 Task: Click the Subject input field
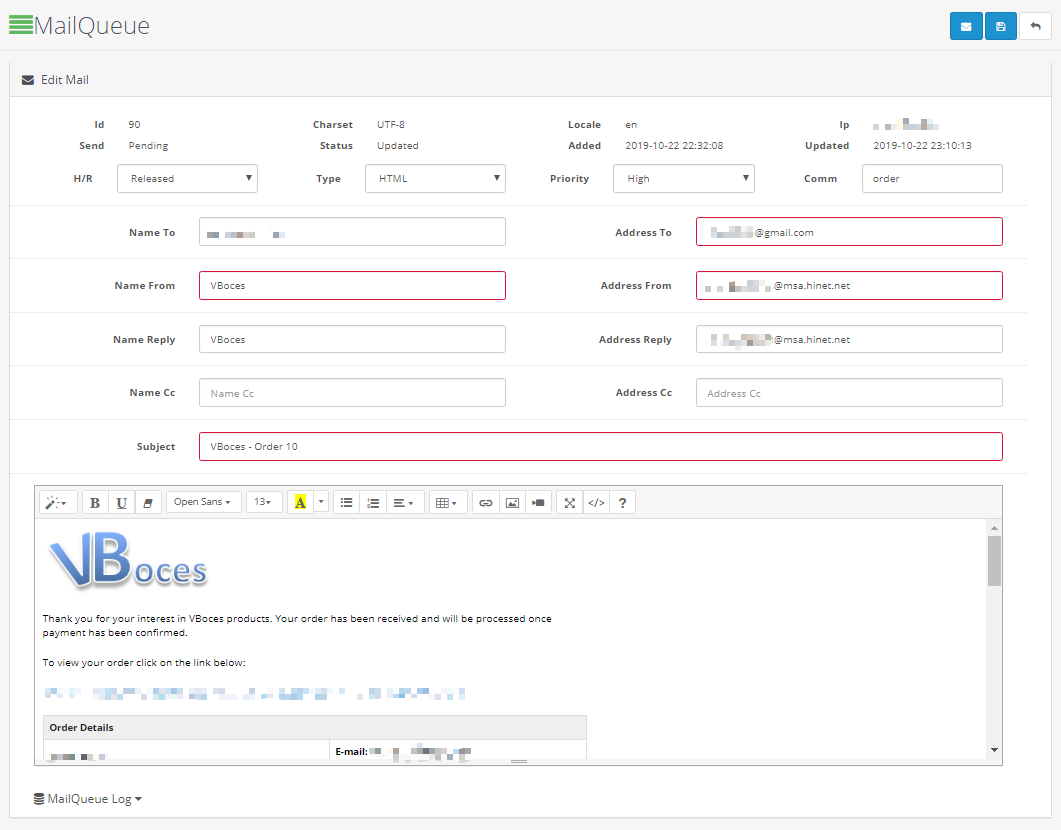pos(601,446)
